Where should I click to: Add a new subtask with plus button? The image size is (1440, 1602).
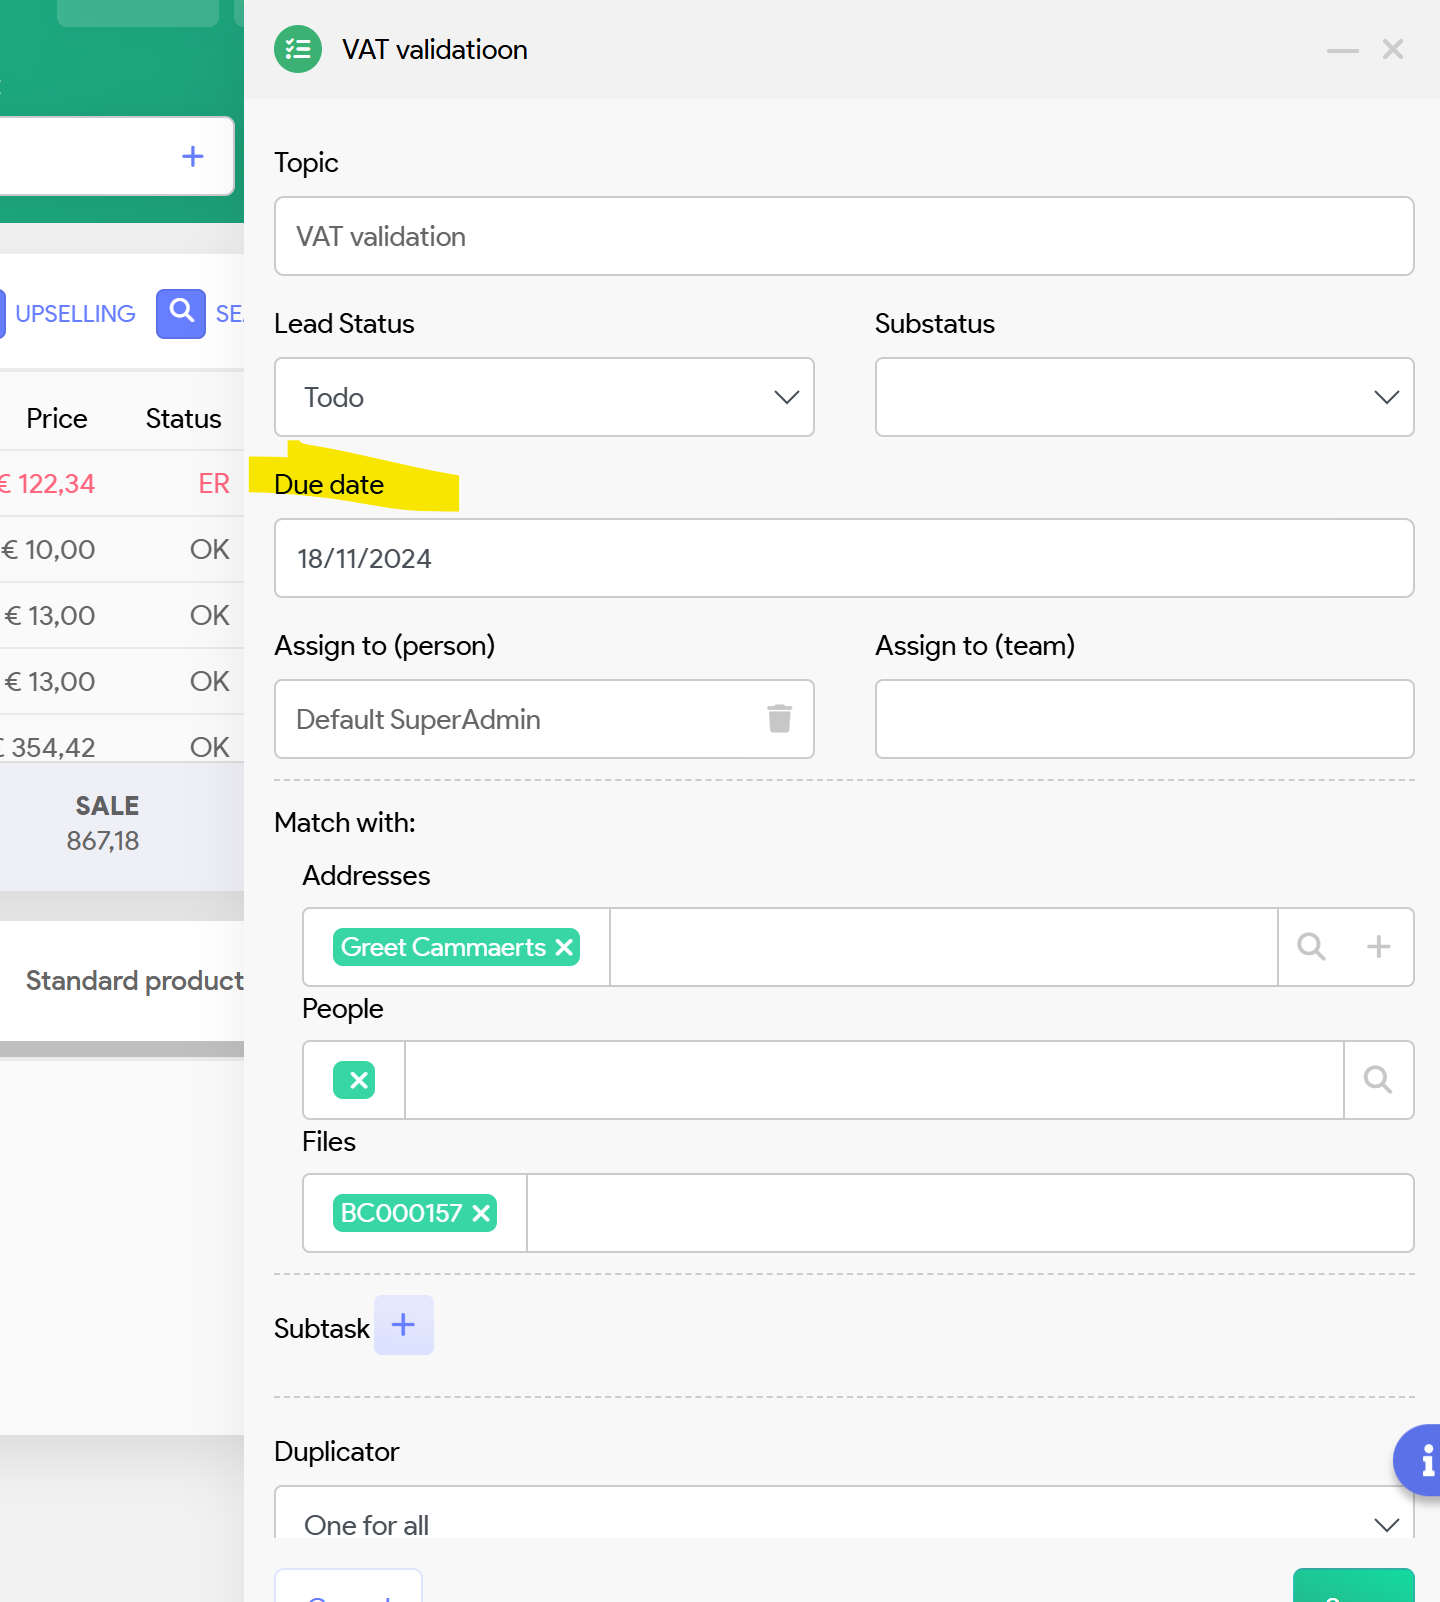click(x=403, y=1325)
